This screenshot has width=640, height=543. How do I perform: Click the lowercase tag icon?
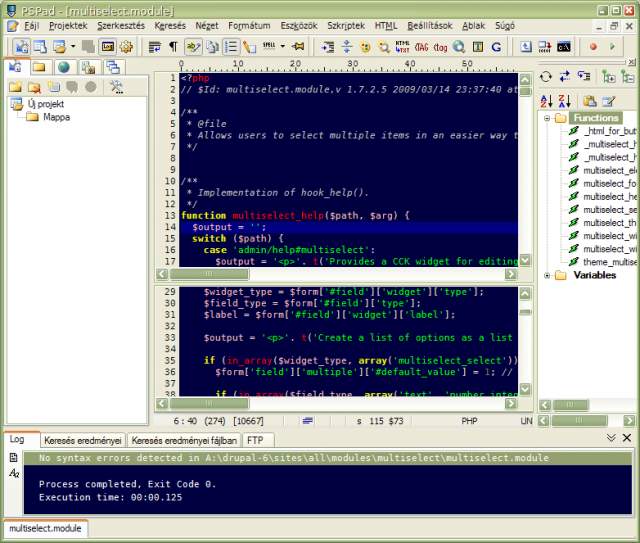point(440,47)
